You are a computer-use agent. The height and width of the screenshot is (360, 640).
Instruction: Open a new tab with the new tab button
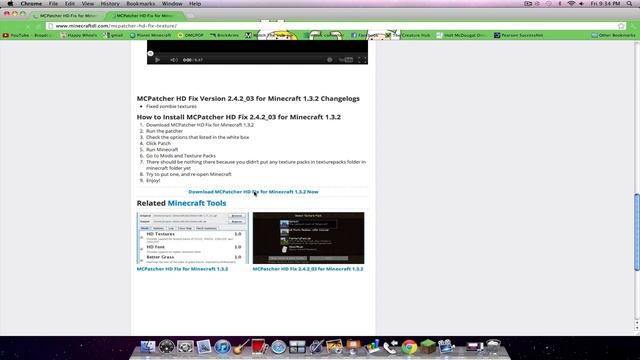point(191,16)
